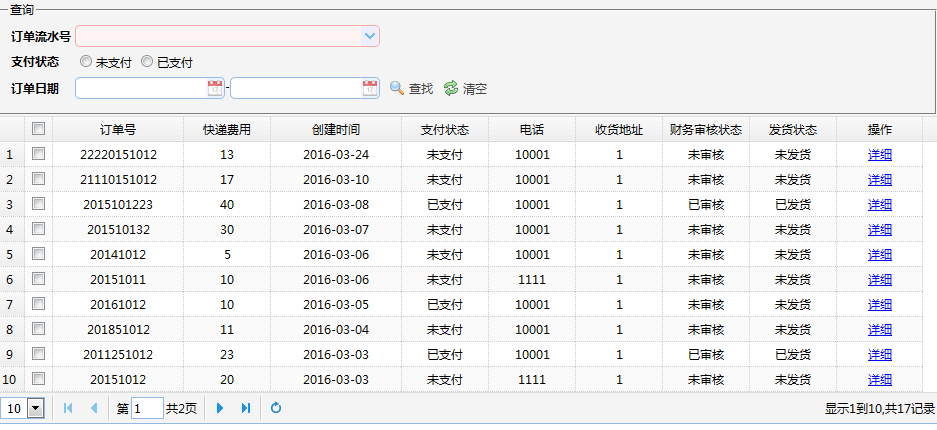The height and width of the screenshot is (430, 937).
Task: Check the row for order 22220151012
Action: 38,154
